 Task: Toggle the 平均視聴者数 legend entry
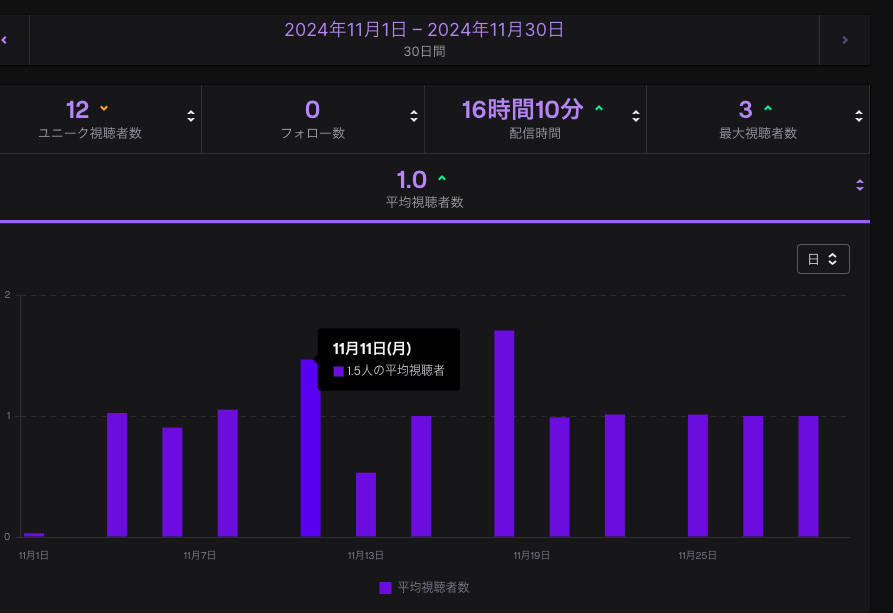[433, 587]
